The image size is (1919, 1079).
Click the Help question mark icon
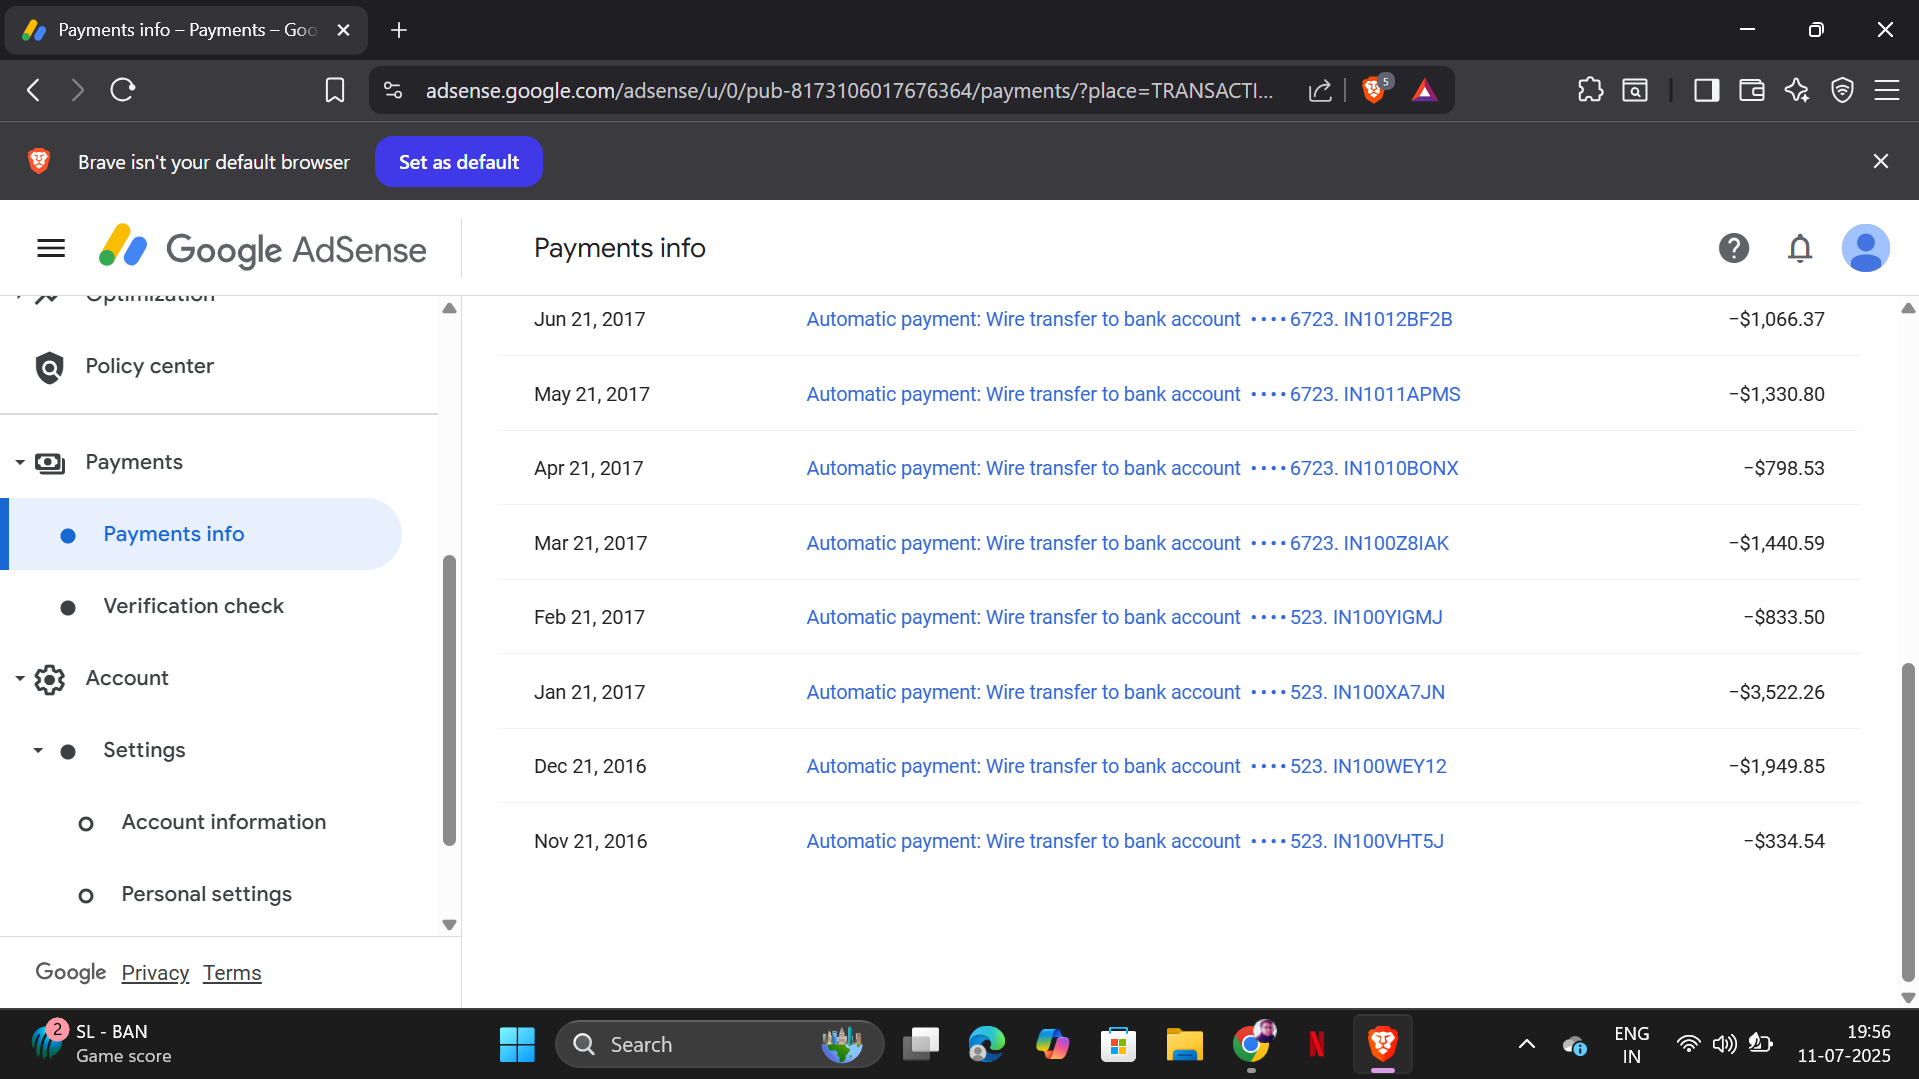tap(1733, 248)
